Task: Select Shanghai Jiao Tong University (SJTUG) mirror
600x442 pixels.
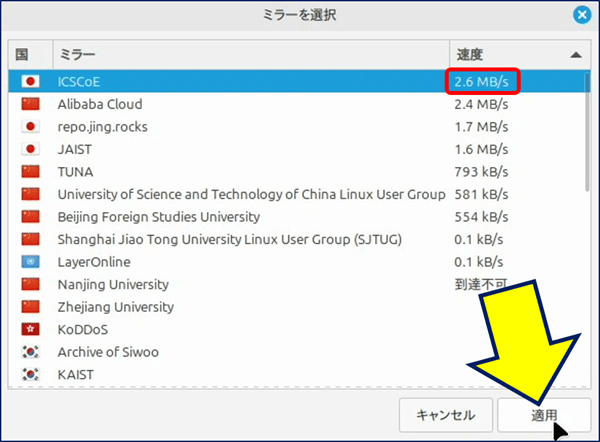Action: (x=297, y=240)
